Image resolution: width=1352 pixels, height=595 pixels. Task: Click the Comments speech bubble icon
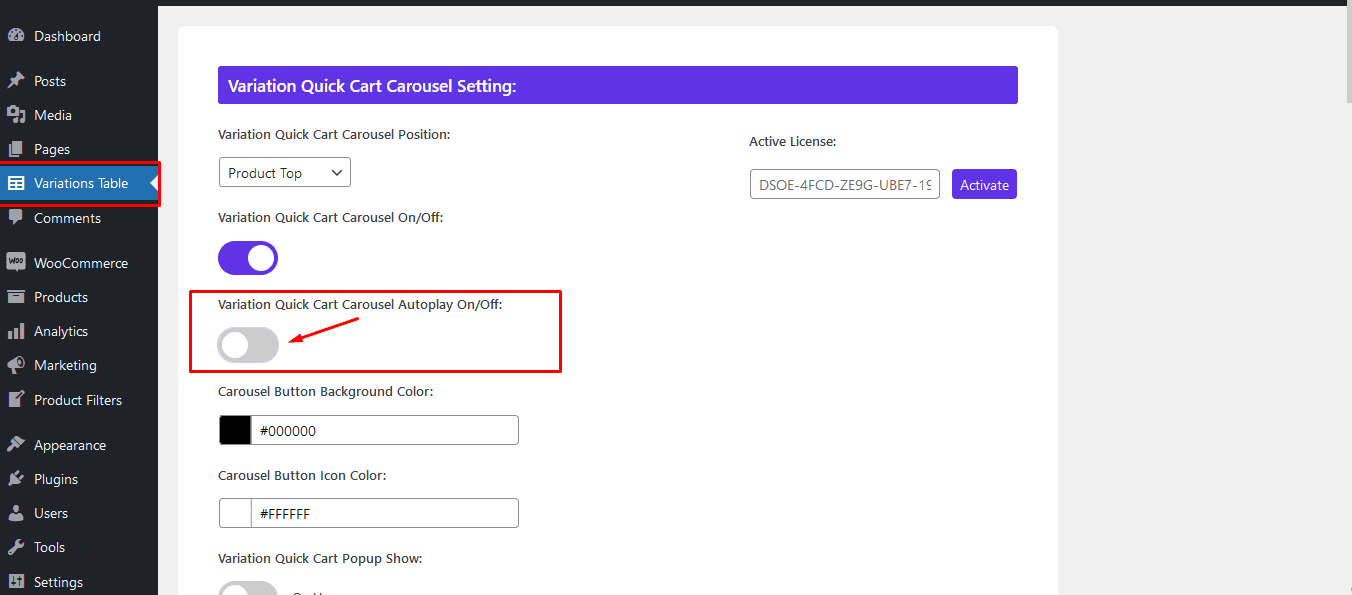click(16, 218)
